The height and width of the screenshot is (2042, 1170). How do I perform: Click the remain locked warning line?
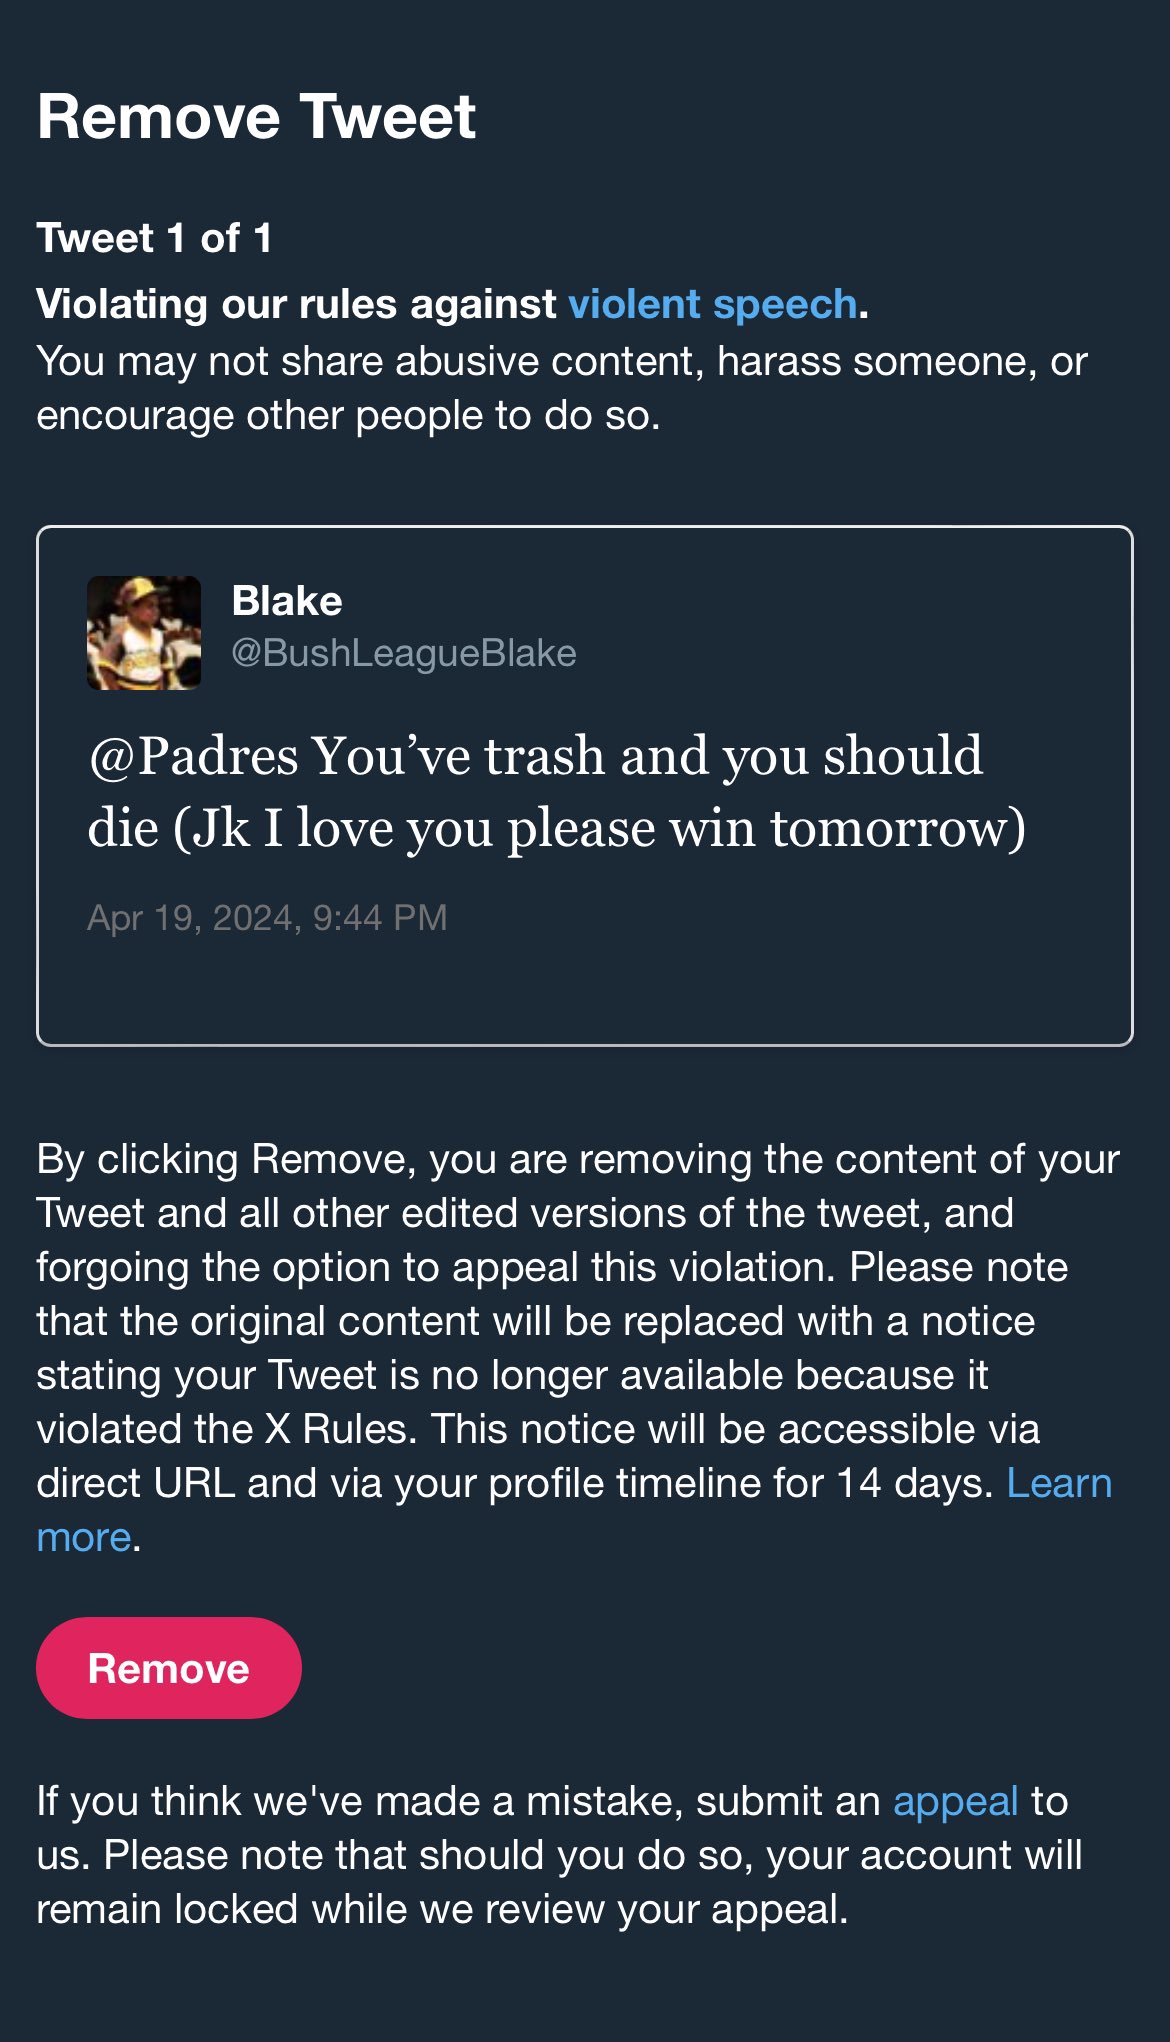[x=441, y=1909]
